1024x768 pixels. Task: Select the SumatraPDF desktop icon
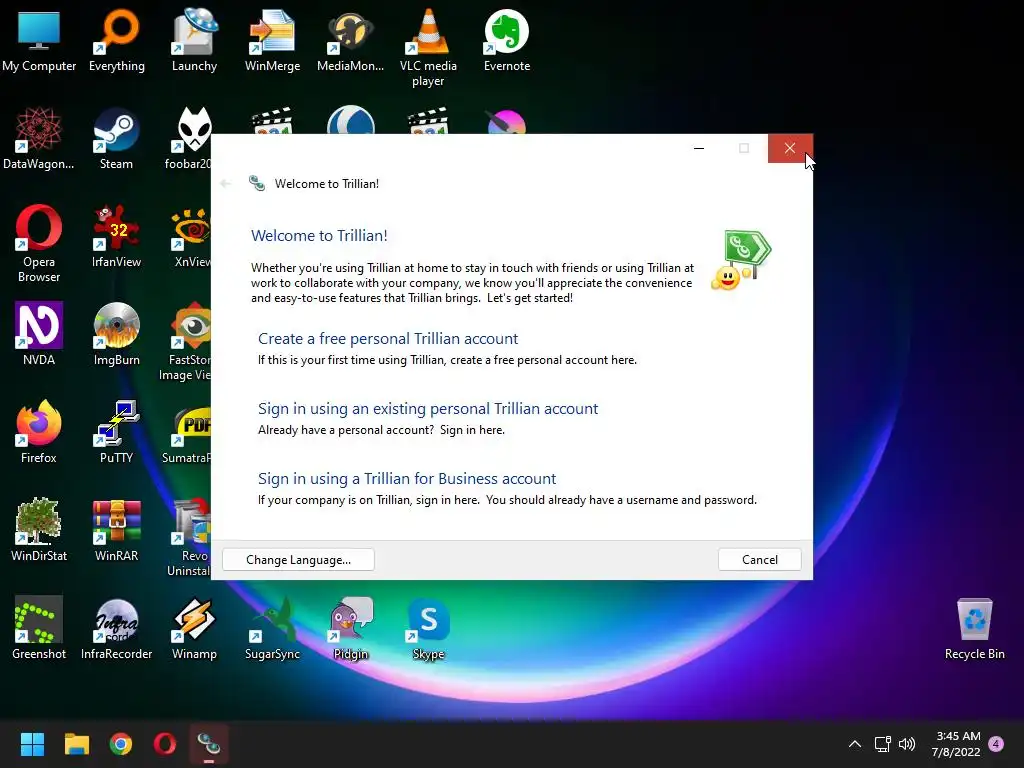188,432
